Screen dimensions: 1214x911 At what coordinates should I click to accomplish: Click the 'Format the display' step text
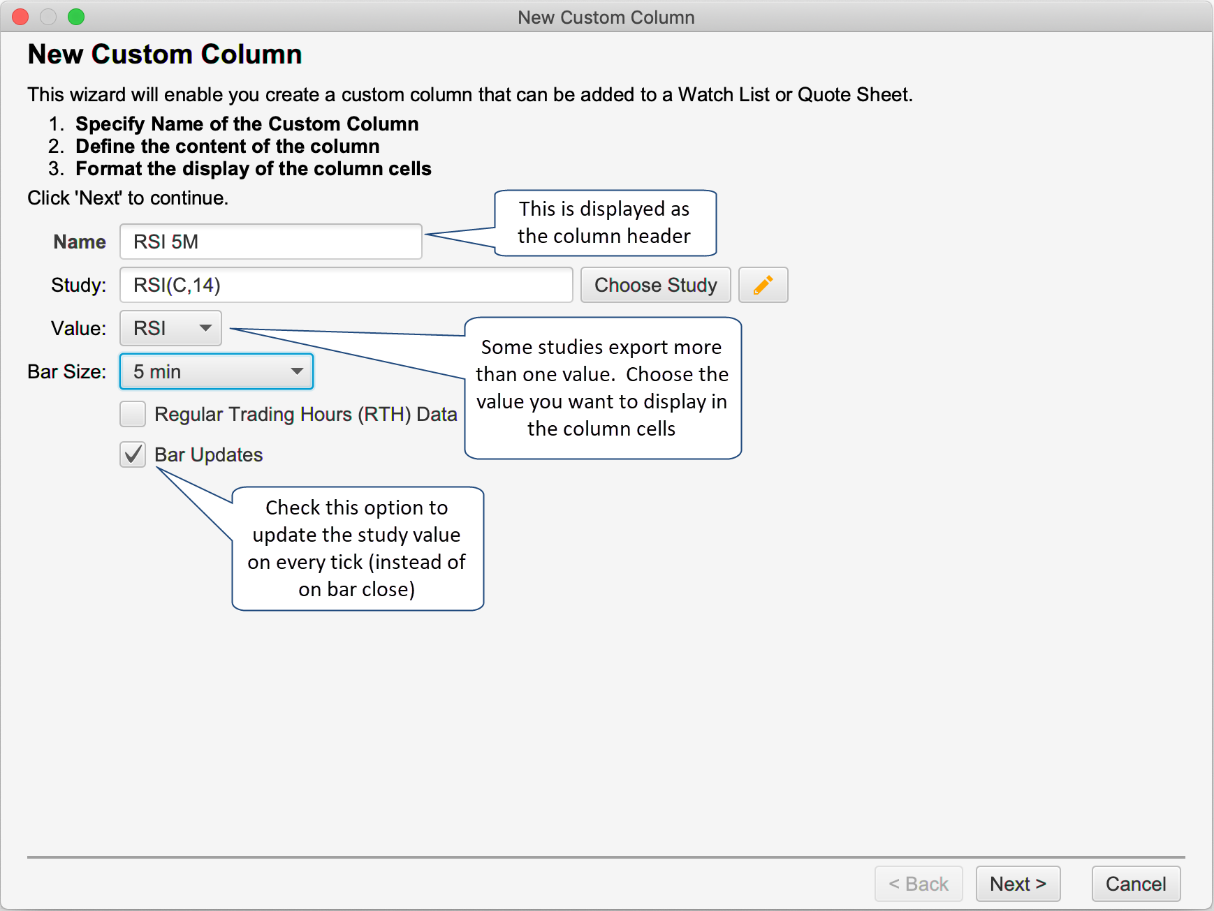tap(253, 168)
